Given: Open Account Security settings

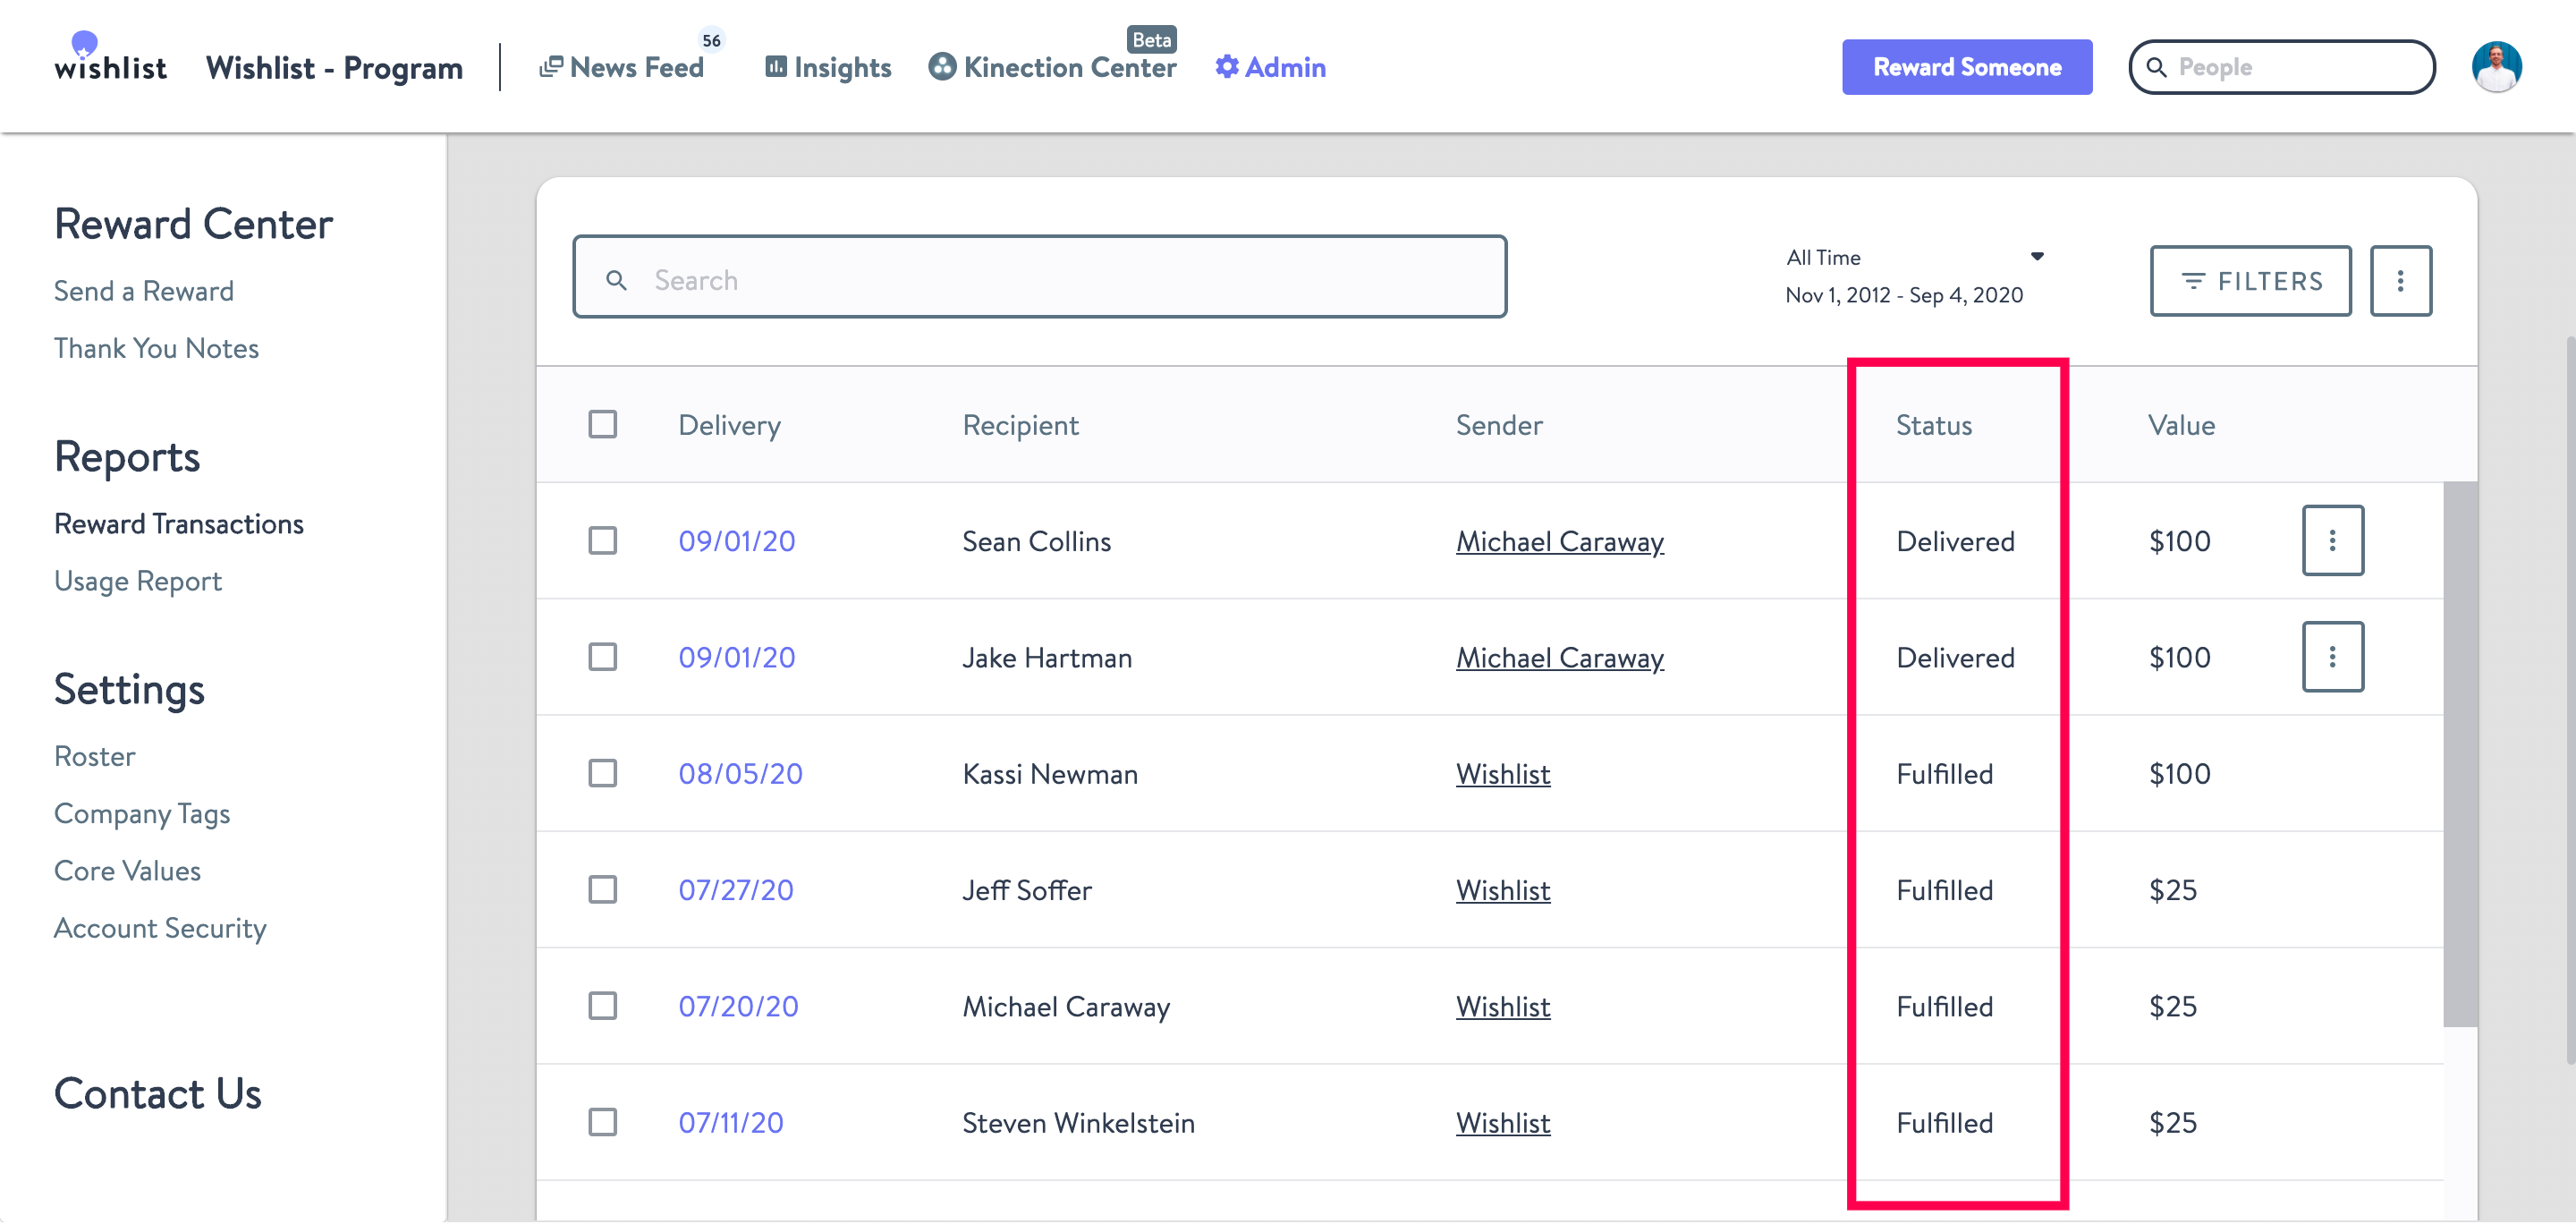Looking at the screenshot, I should pyautogui.click(x=160, y=929).
